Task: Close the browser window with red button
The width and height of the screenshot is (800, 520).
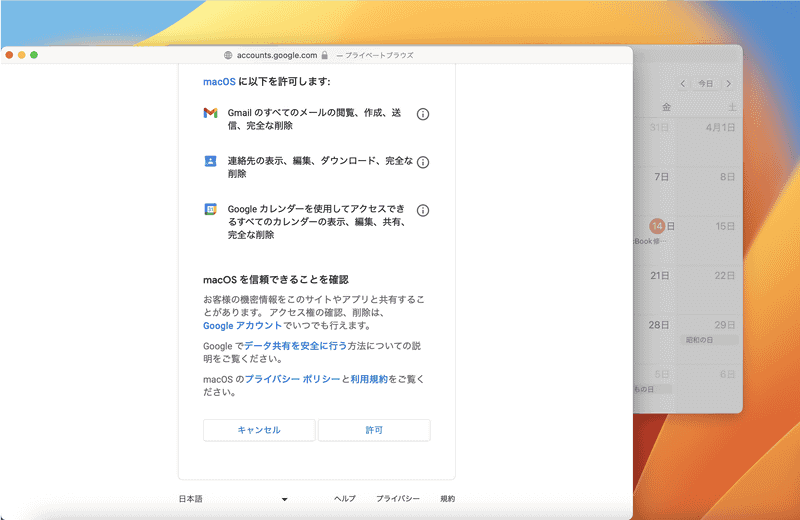Action: 10,55
